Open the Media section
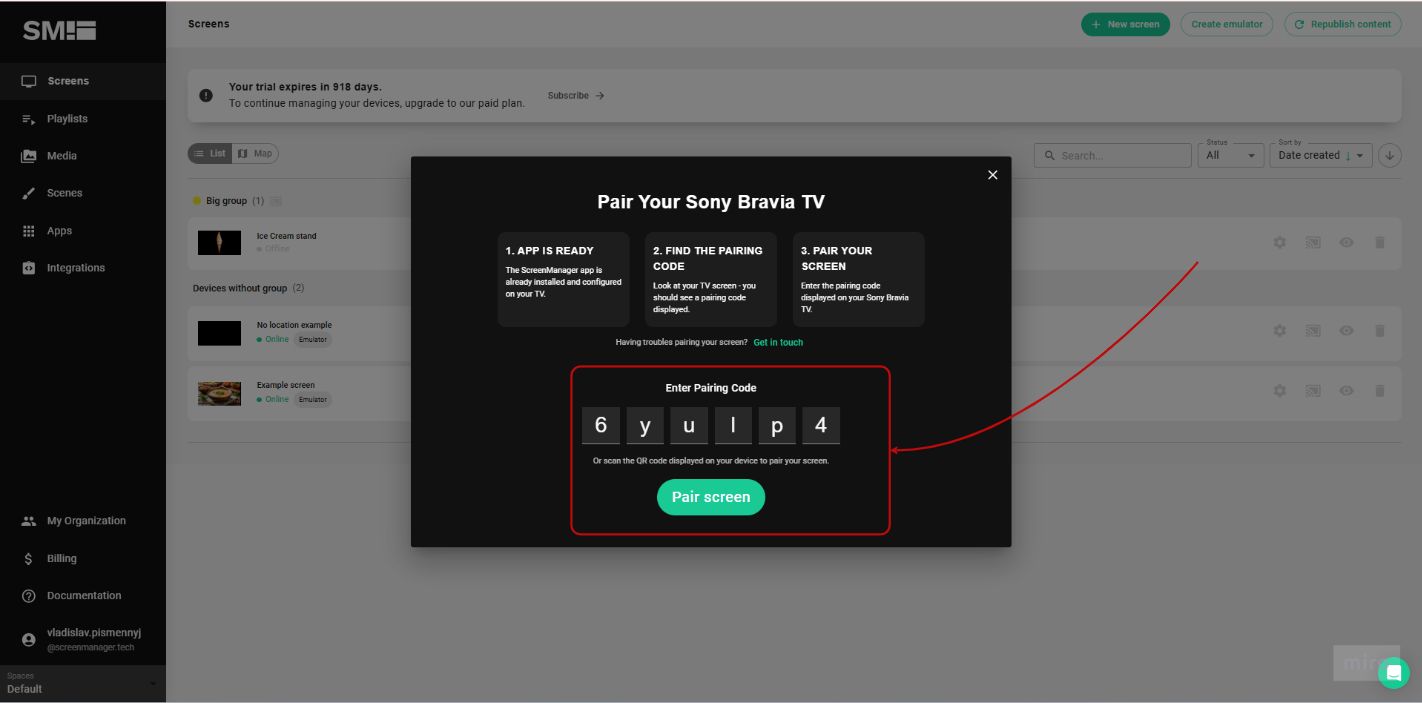The width and height of the screenshot is (1422, 703). (83, 156)
